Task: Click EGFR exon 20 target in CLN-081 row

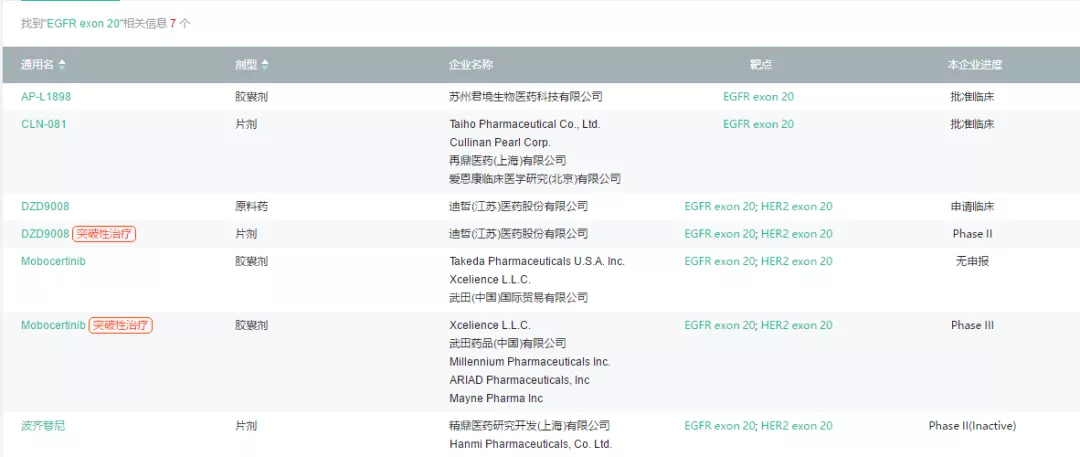Action: click(758, 124)
